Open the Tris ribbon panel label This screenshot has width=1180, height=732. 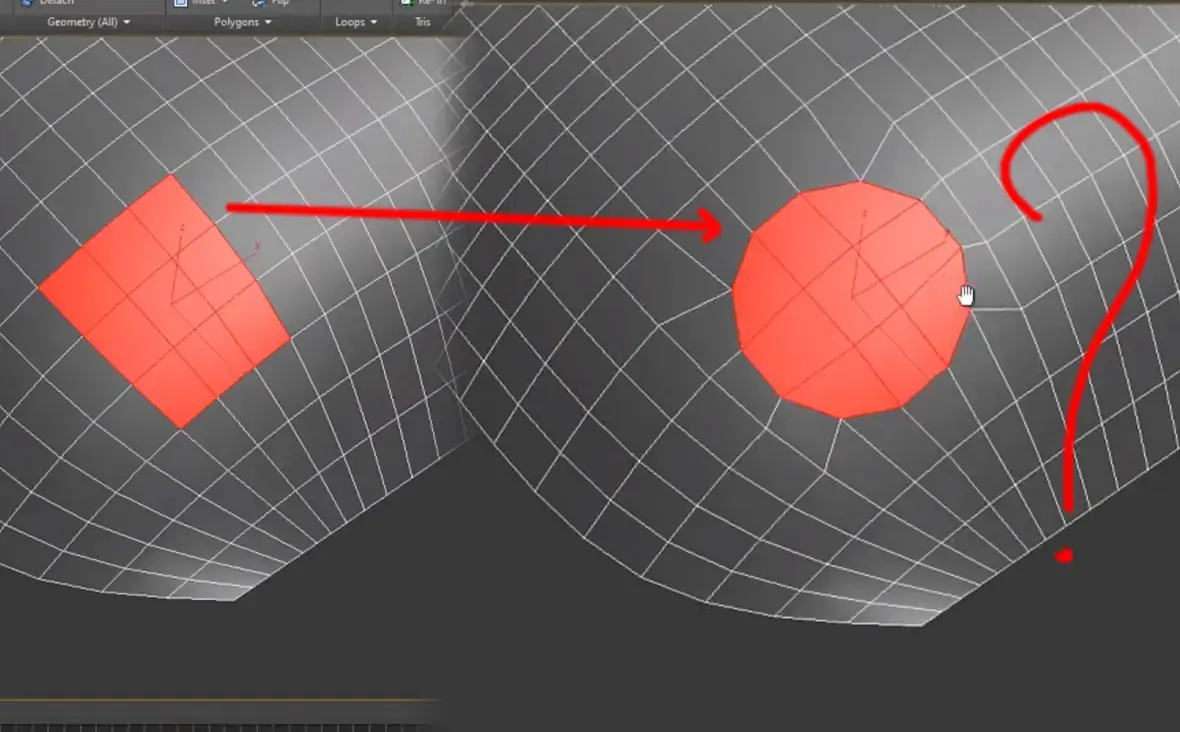(423, 22)
